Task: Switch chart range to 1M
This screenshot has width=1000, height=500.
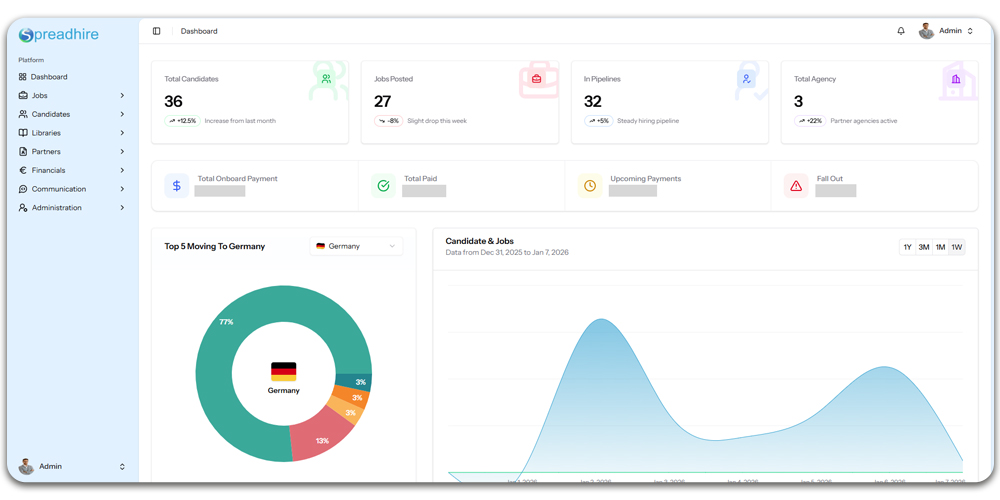Action: coord(940,247)
